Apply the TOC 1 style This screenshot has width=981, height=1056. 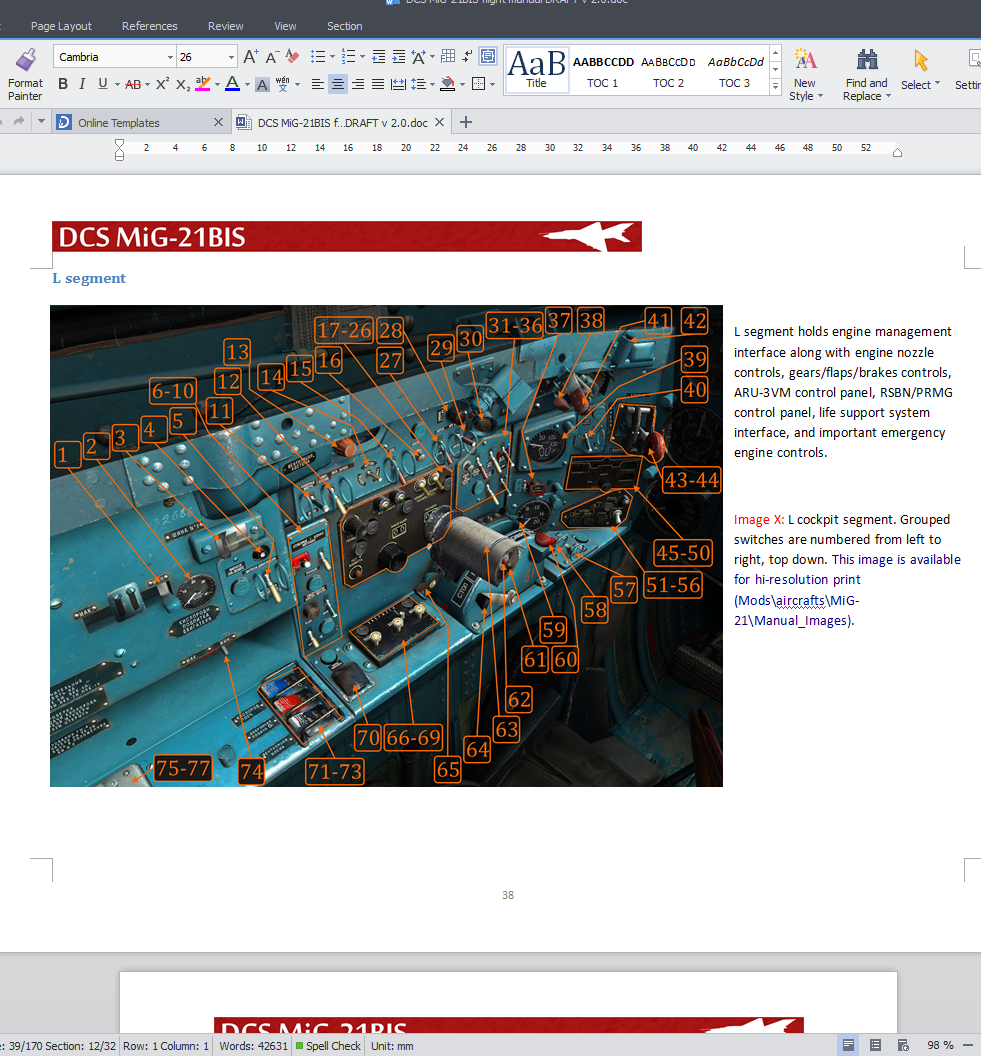603,71
